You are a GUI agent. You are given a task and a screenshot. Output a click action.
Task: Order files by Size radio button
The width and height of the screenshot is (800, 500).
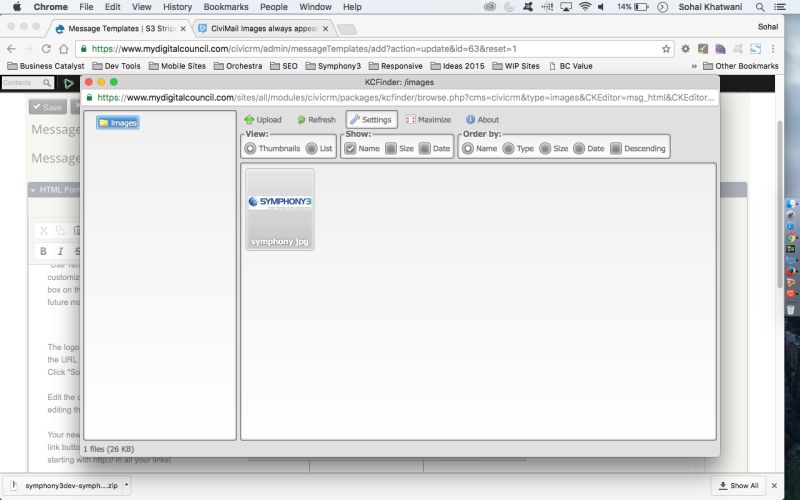(545, 148)
